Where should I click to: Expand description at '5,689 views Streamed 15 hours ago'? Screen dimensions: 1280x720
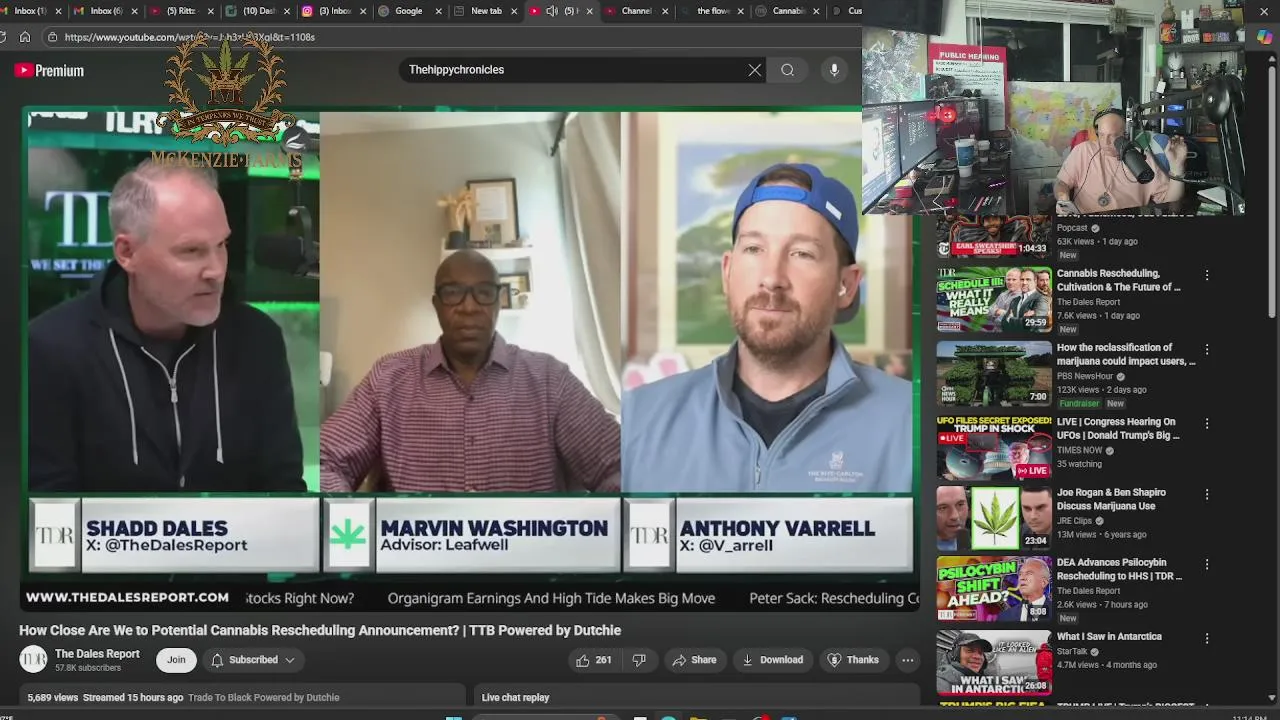point(244,697)
